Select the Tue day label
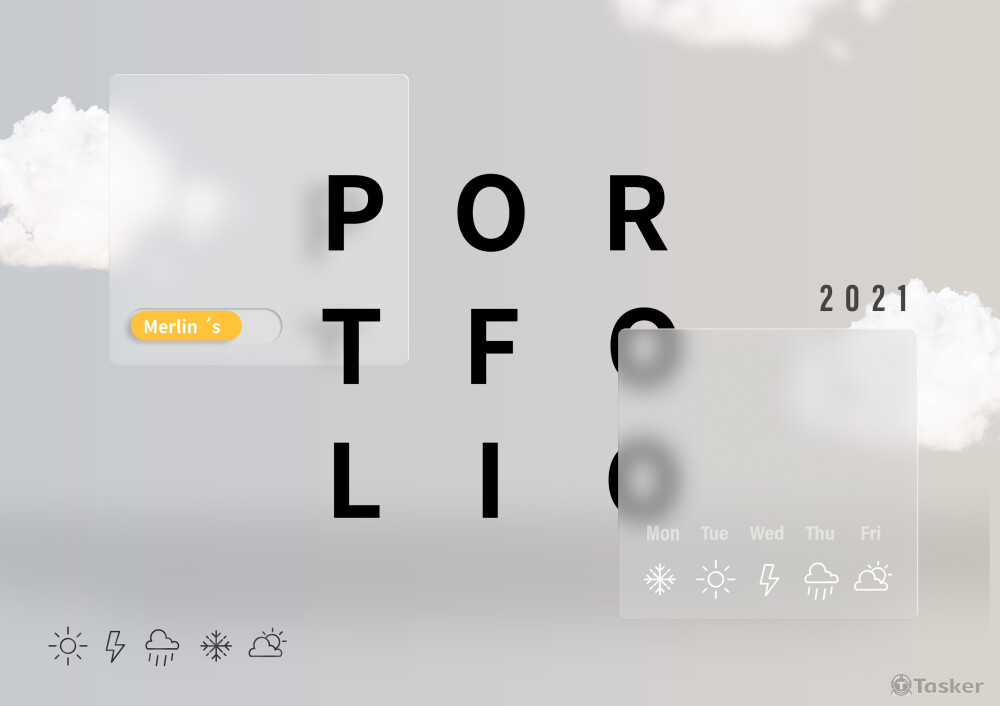 click(x=714, y=533)
